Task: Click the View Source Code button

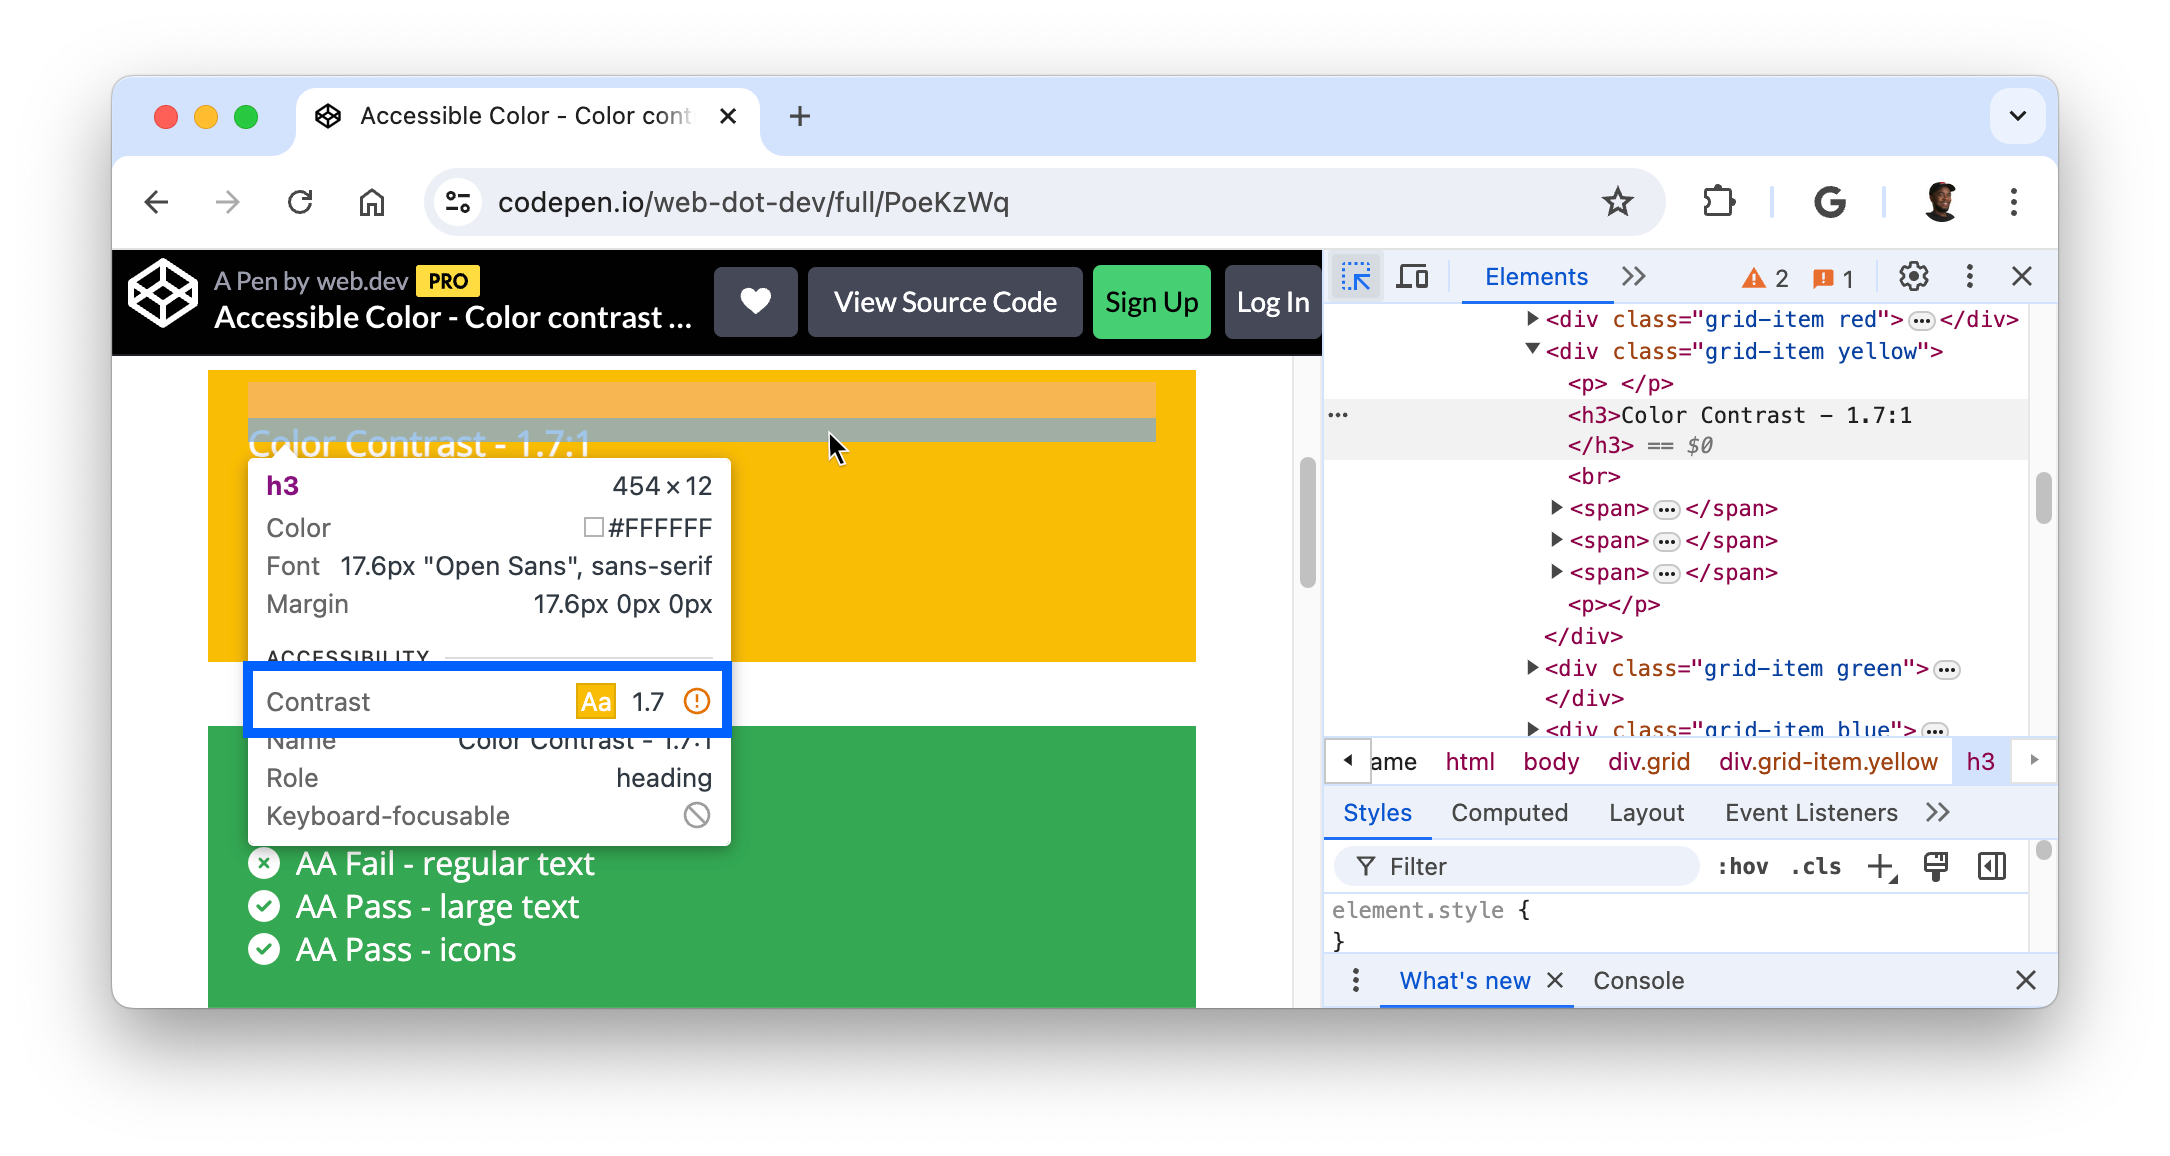Action: [946, 302]
